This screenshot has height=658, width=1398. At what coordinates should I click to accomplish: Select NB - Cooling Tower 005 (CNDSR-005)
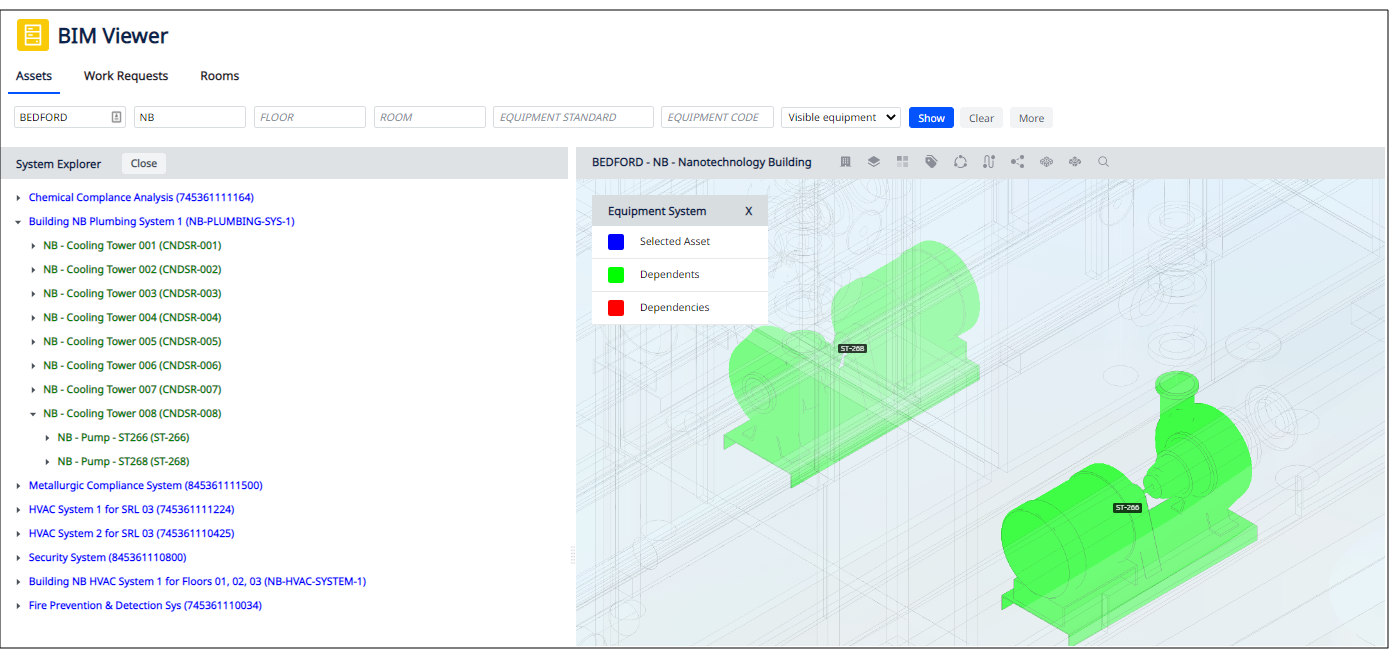click(132, 342)
